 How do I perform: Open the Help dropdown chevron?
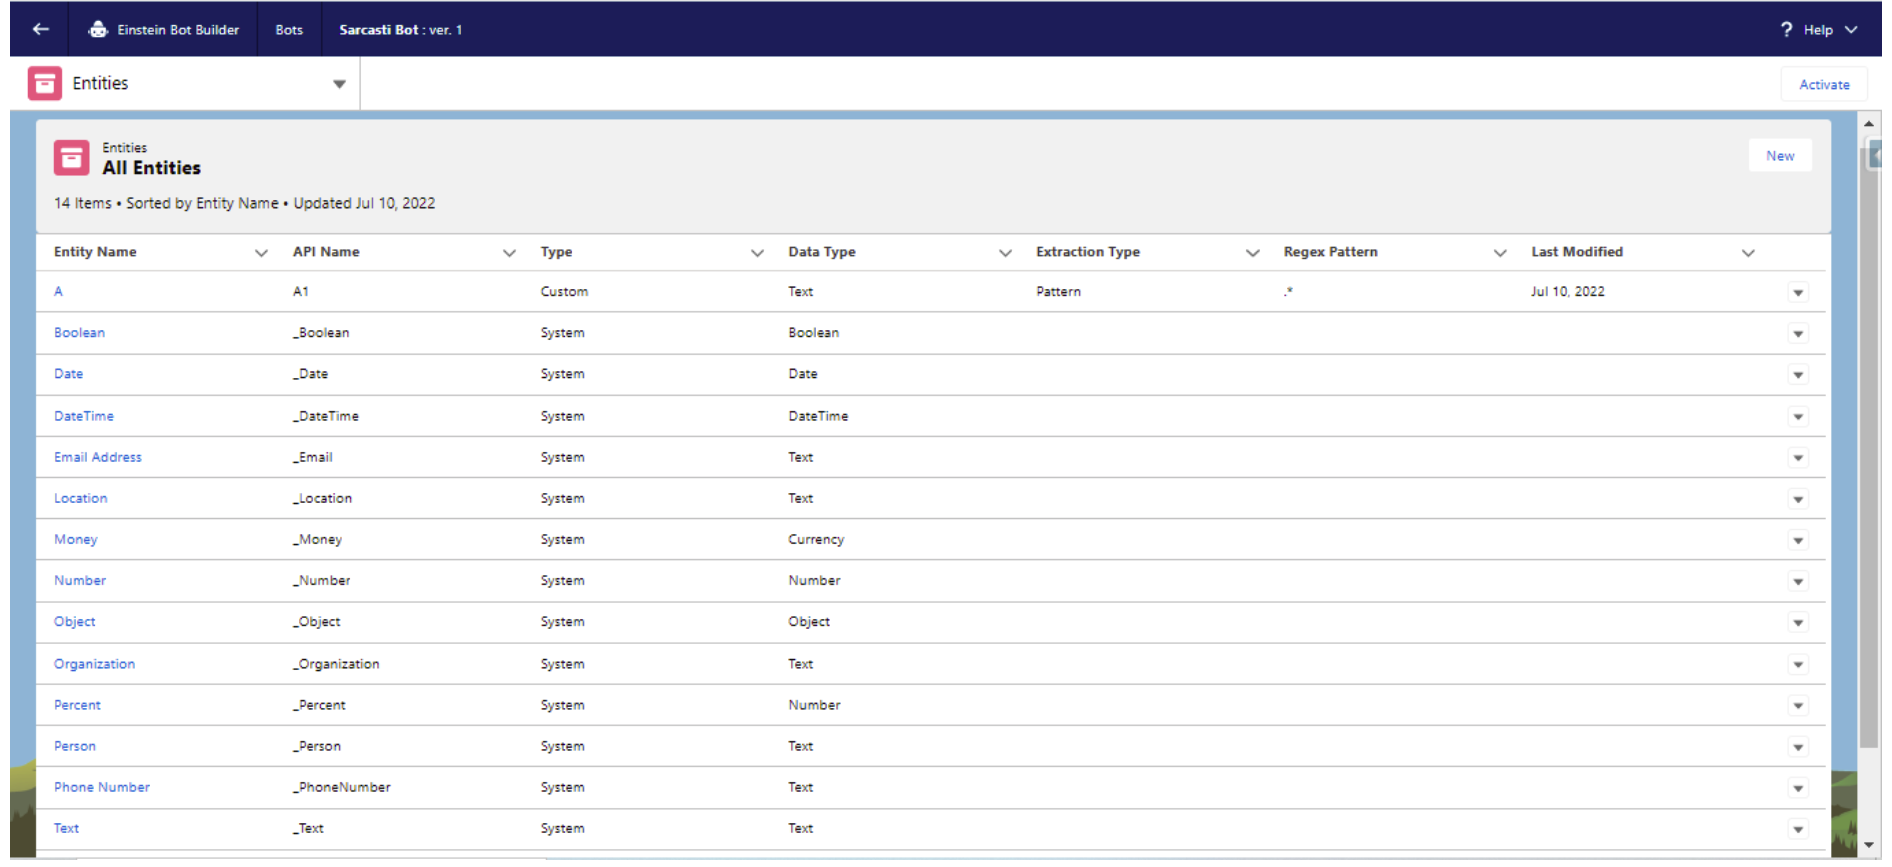[1851, 29]
